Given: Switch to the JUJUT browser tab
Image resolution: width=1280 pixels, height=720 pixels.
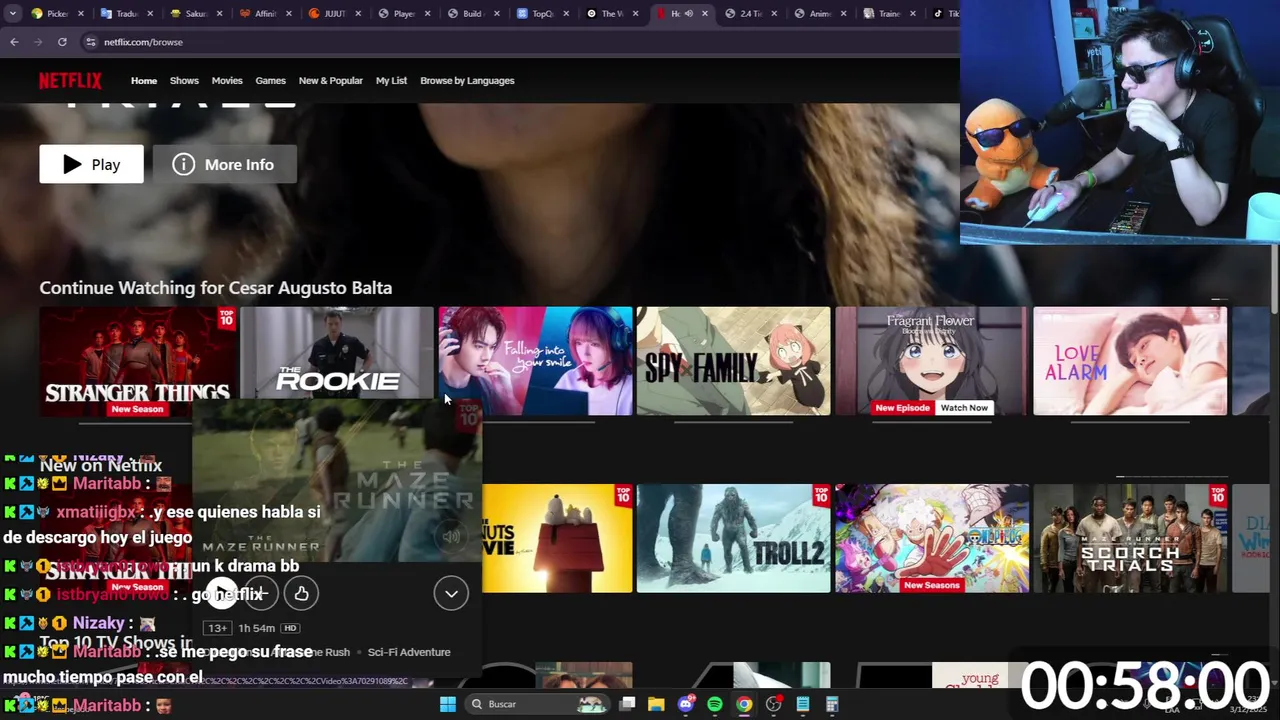Looking at the screenshot, I should pos(334,14).
